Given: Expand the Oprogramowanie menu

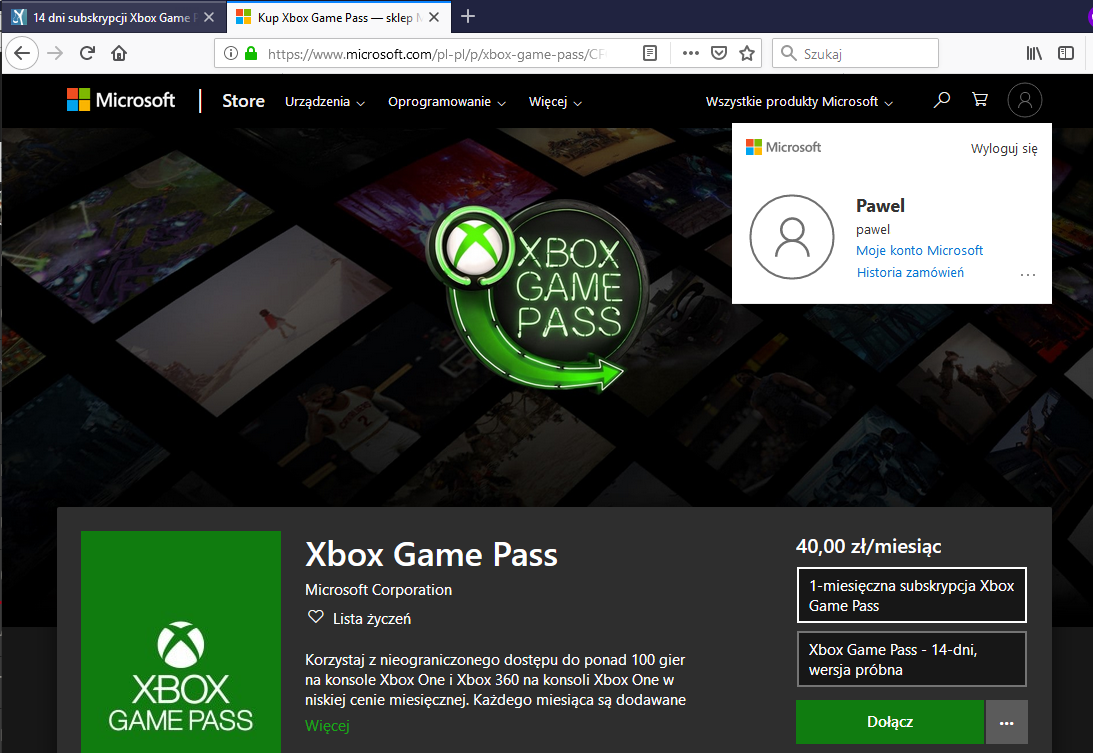Looking at the screenshot, I should click(x=447, y=102).
